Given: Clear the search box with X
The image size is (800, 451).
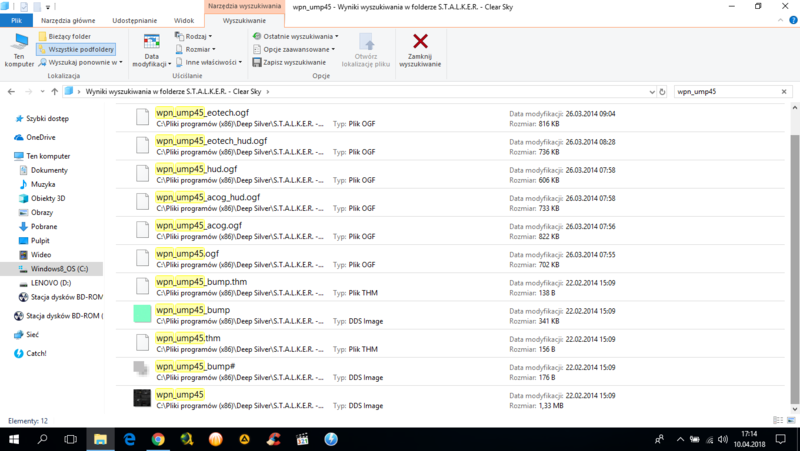Looking at the screenshot, I should 784,92.
